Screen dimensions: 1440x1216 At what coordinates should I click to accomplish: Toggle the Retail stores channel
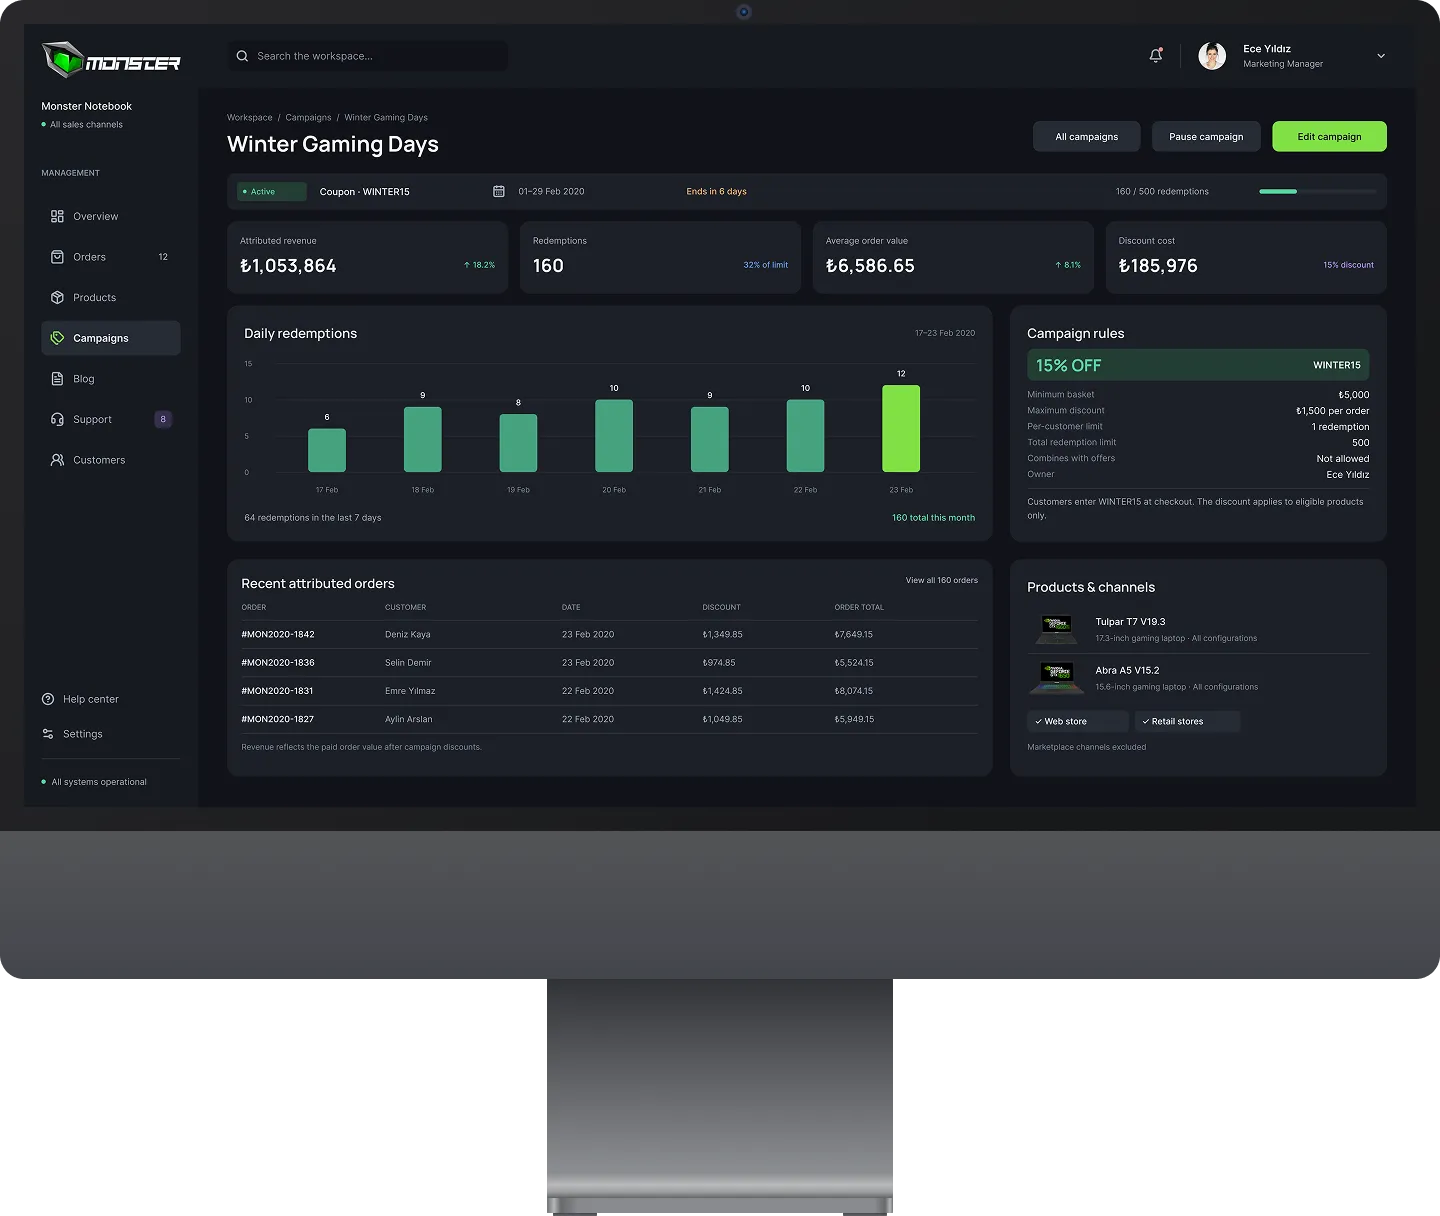click(1188, 721)
